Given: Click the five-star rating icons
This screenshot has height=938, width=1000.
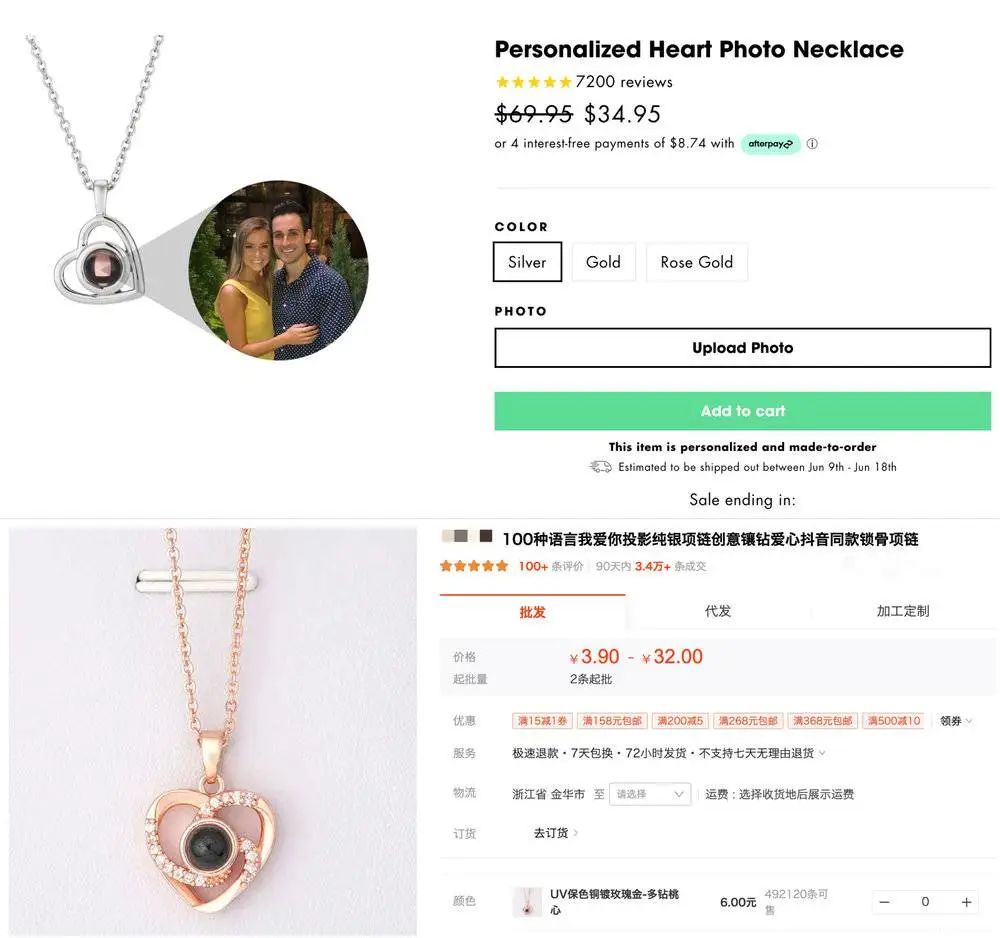Looking at the screenshot, I should (x=534, y=82).
